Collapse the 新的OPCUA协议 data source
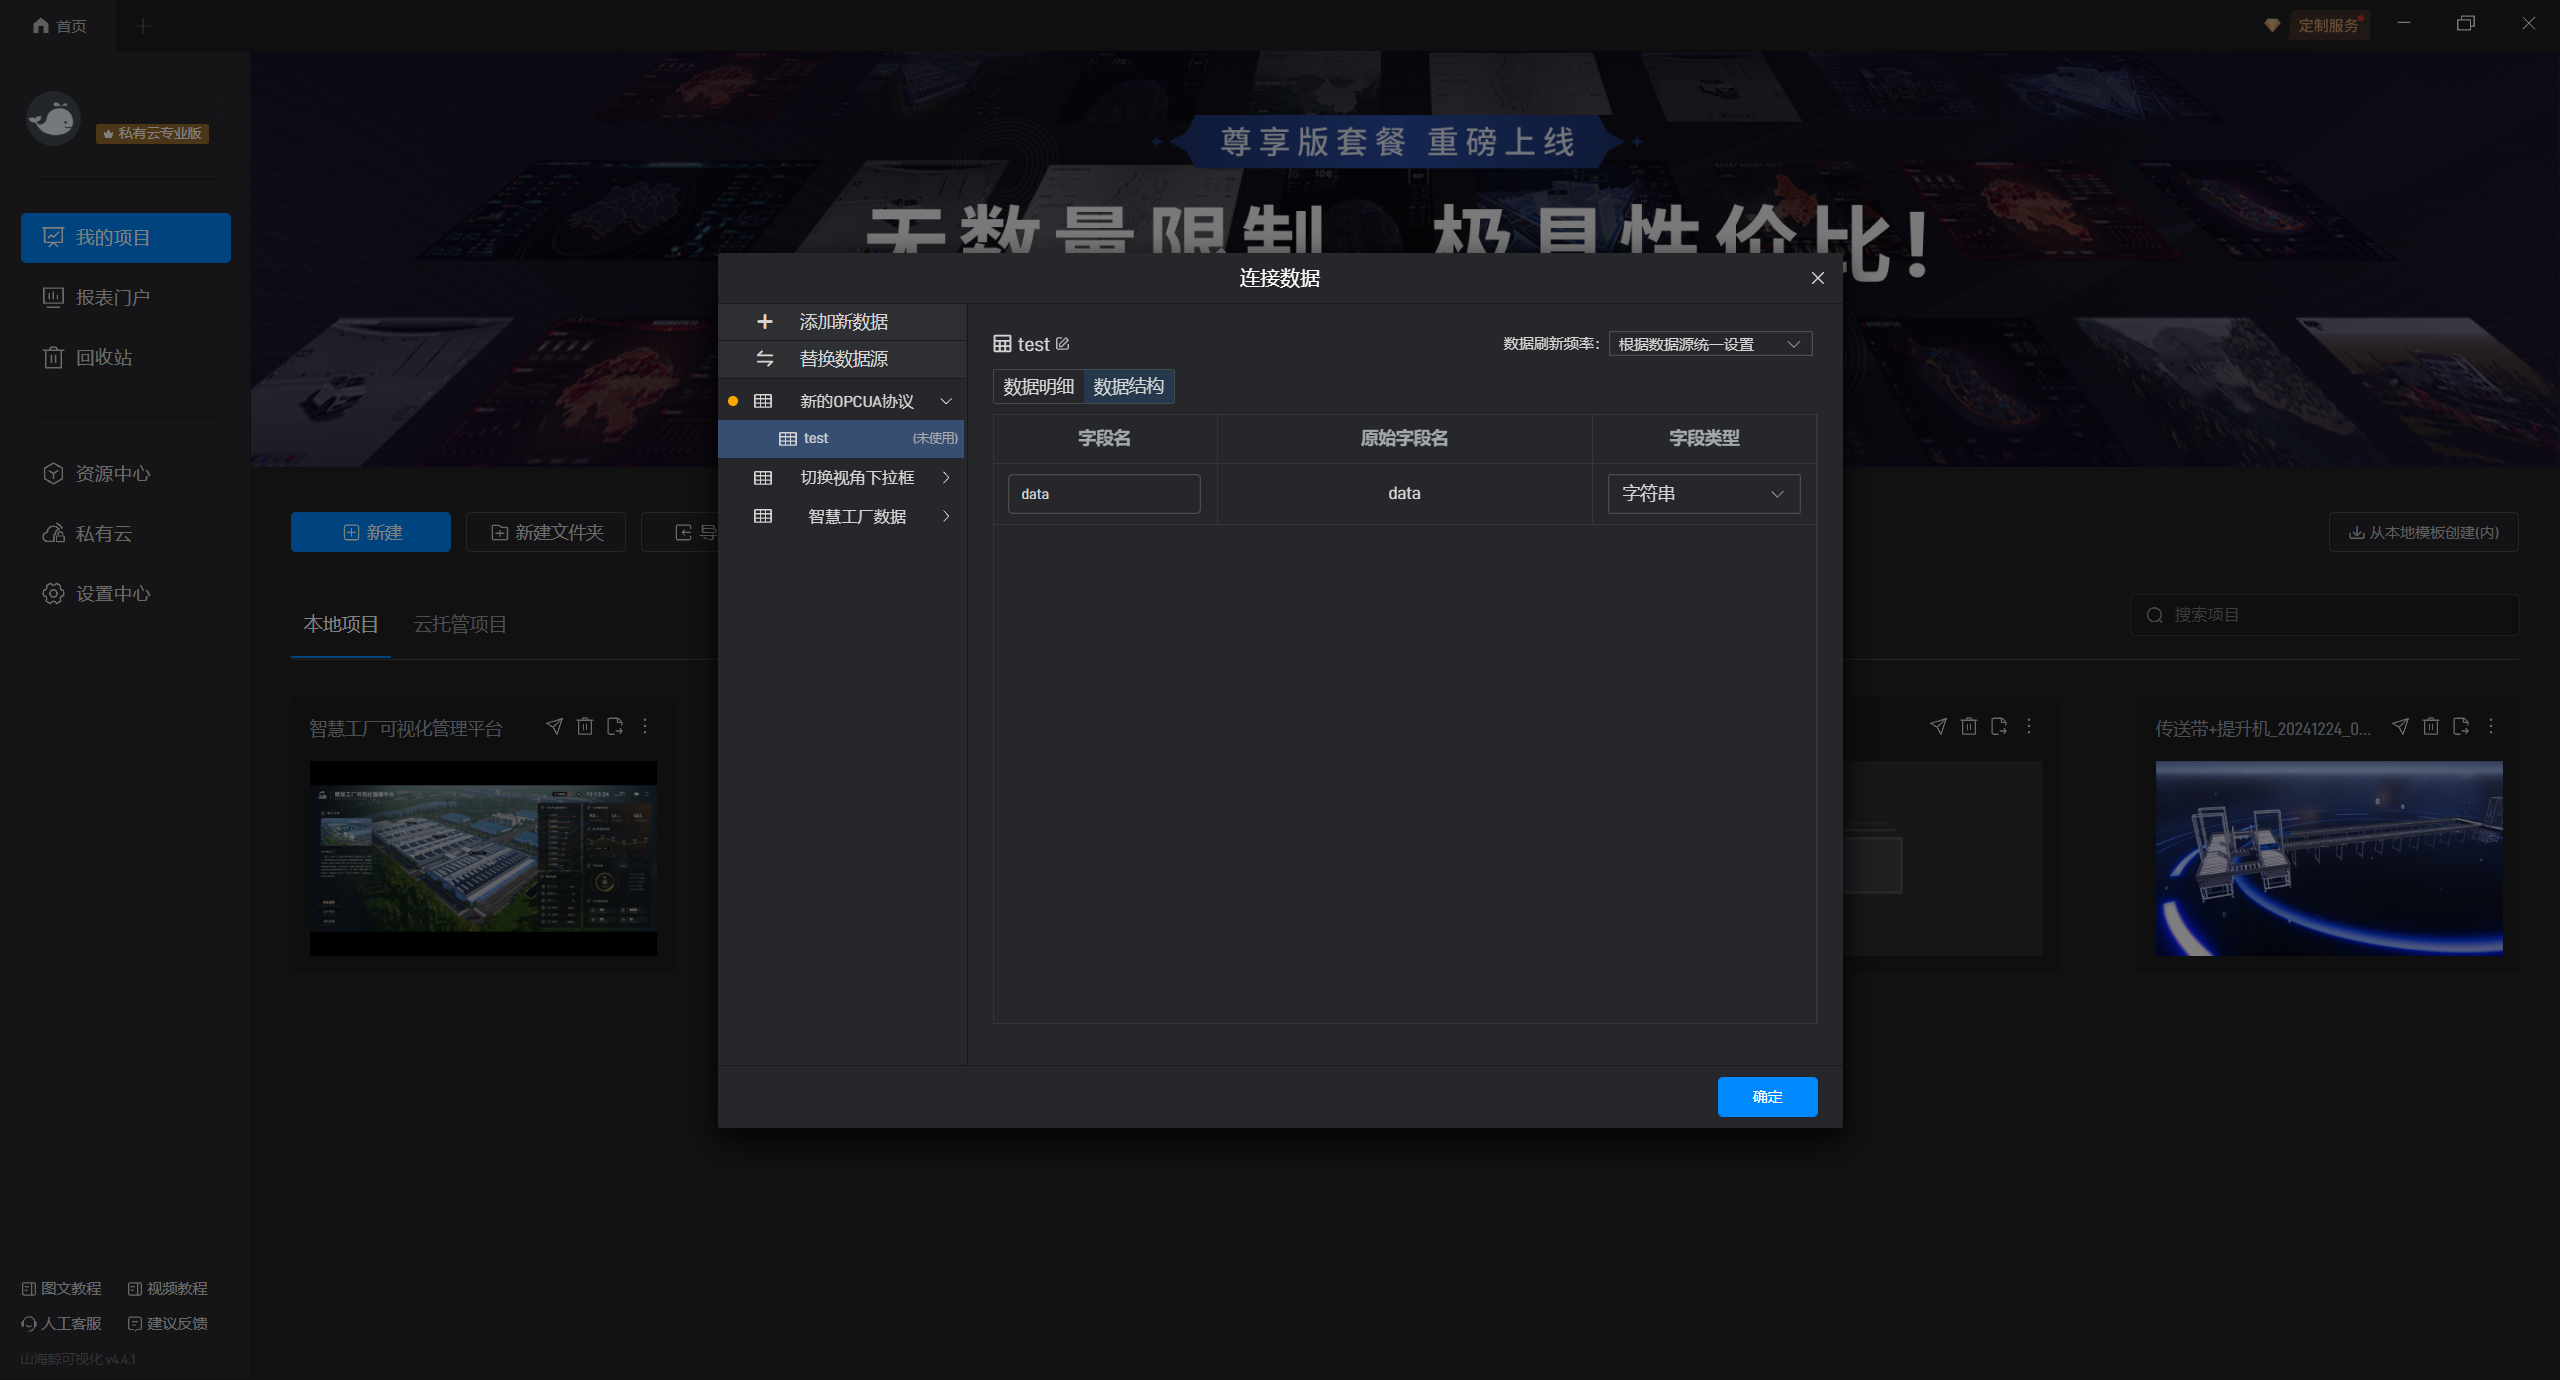This screenshot has width=2560, height=1380. point(946,401)
